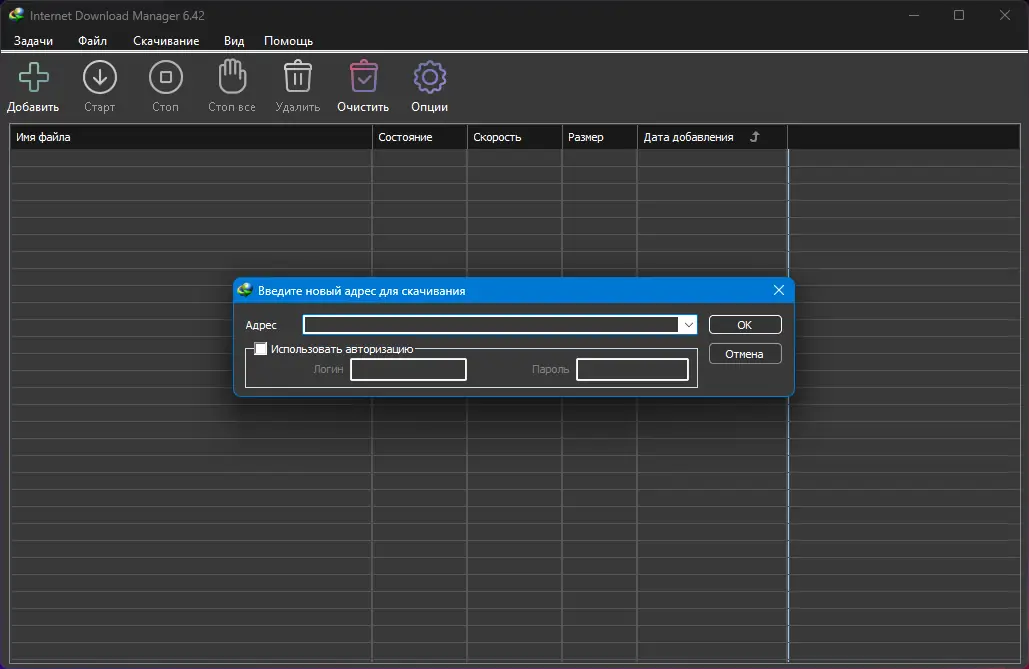Open the Скачивание menu
The width and height of the screenshot is (1029, 669).
pos(166,41)
